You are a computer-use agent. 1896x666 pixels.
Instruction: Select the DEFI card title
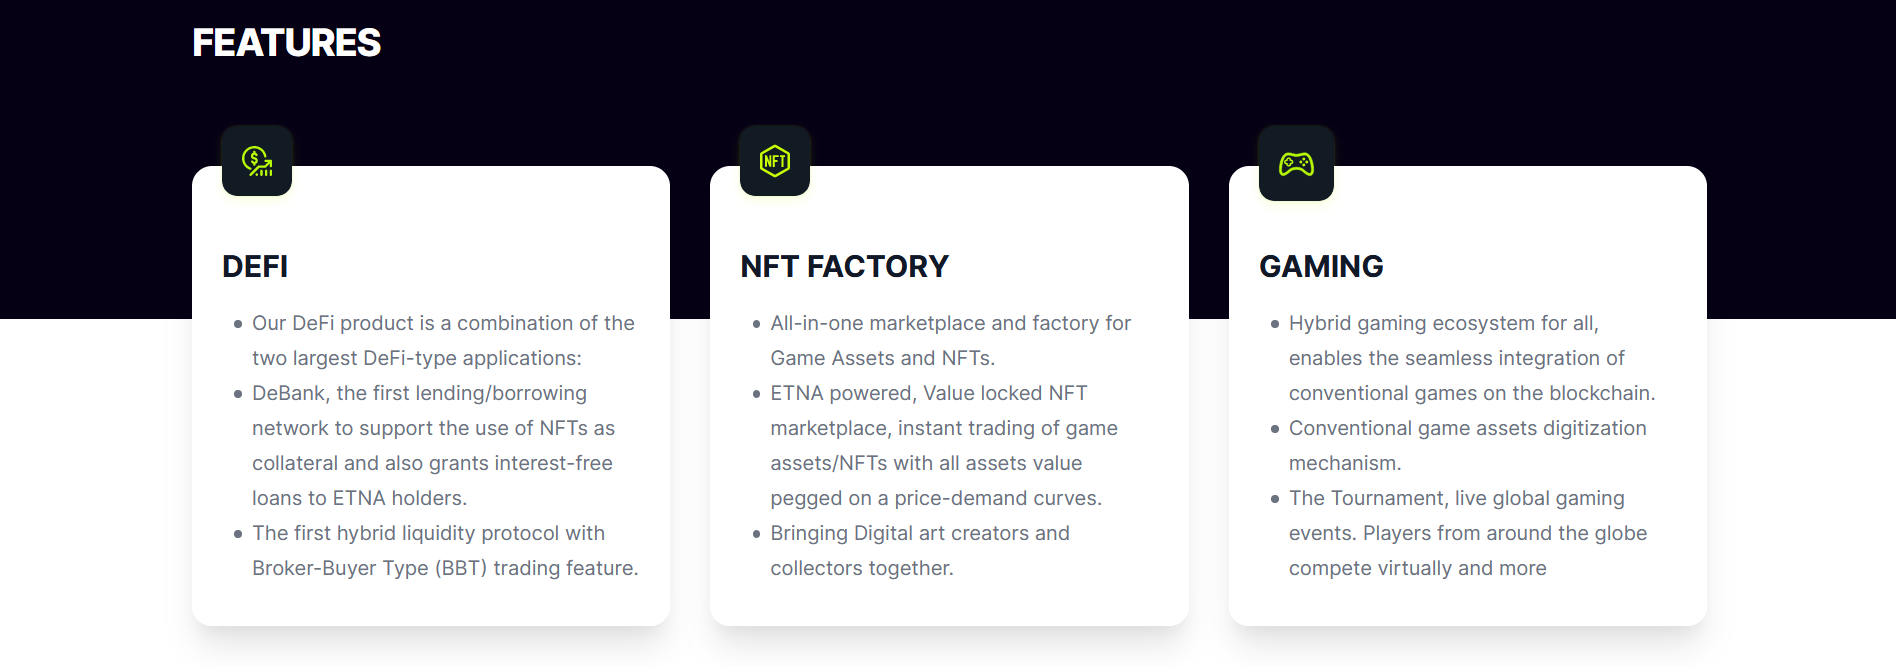pyautogui.click(x=255, y=266)
